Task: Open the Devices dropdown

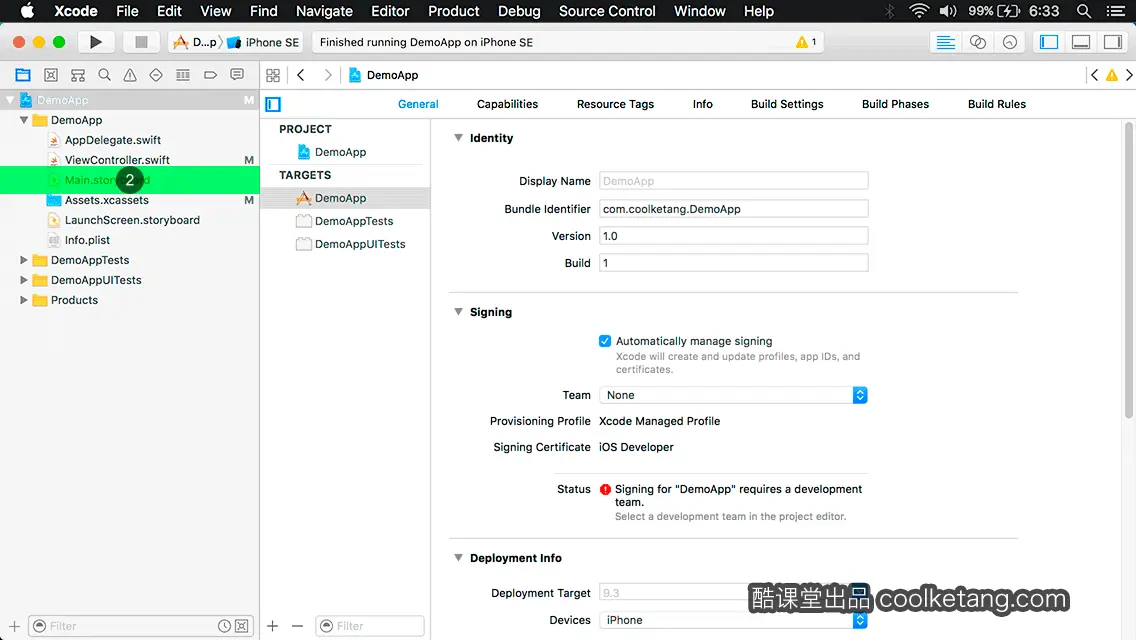Action: pos(733,620)
